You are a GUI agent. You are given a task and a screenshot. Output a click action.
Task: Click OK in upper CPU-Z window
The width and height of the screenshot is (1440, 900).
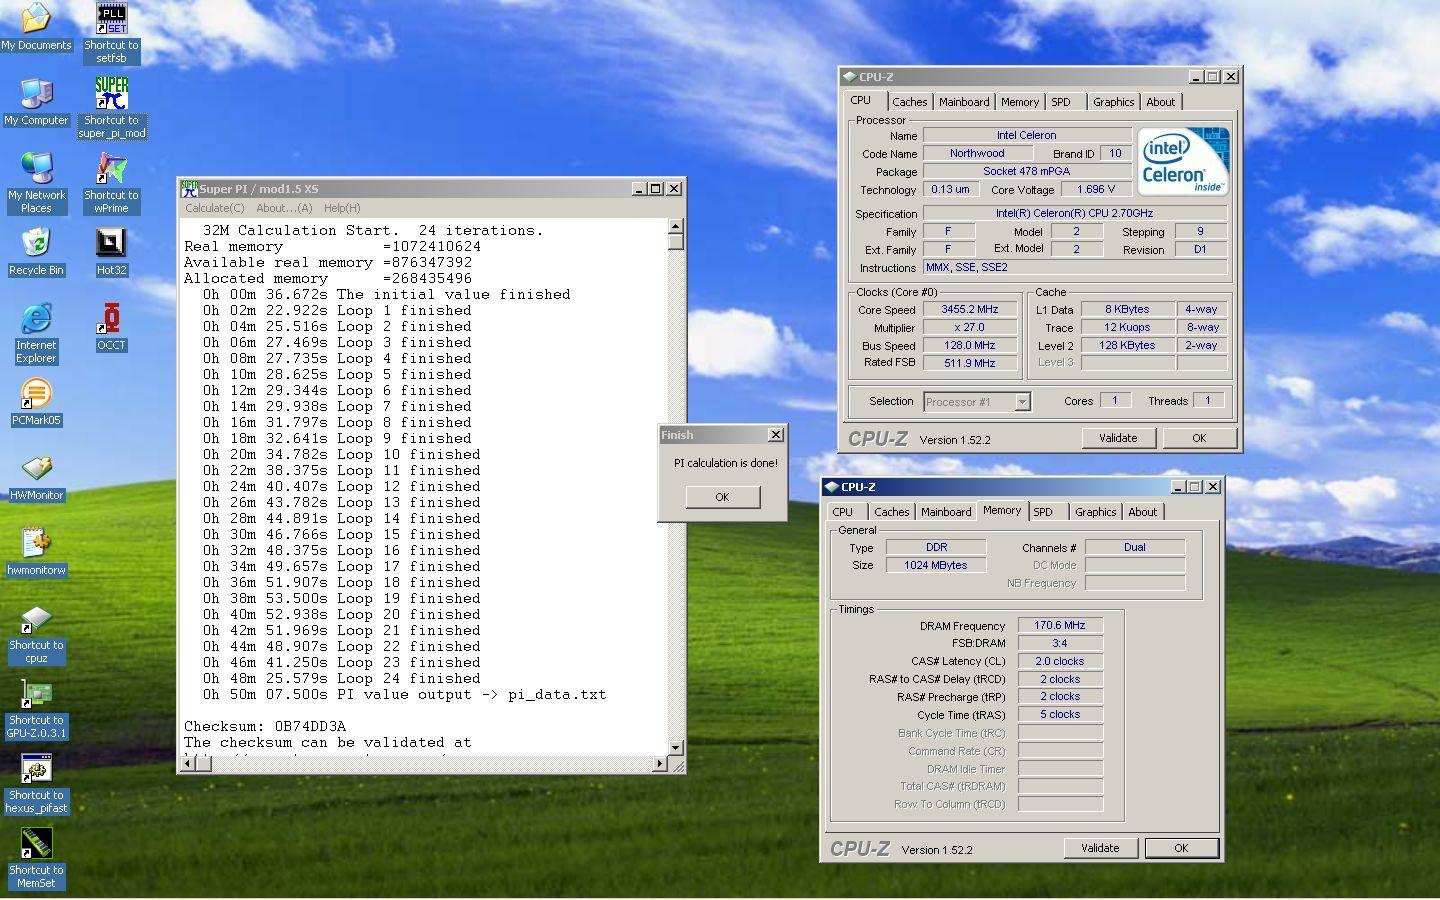1199,438
